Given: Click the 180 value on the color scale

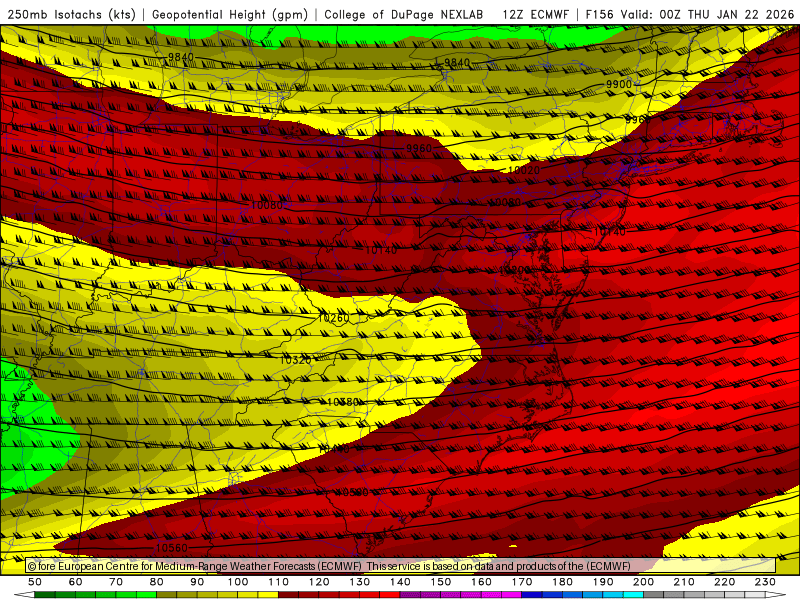Looking at the screenshot, I should coord(562,582).
